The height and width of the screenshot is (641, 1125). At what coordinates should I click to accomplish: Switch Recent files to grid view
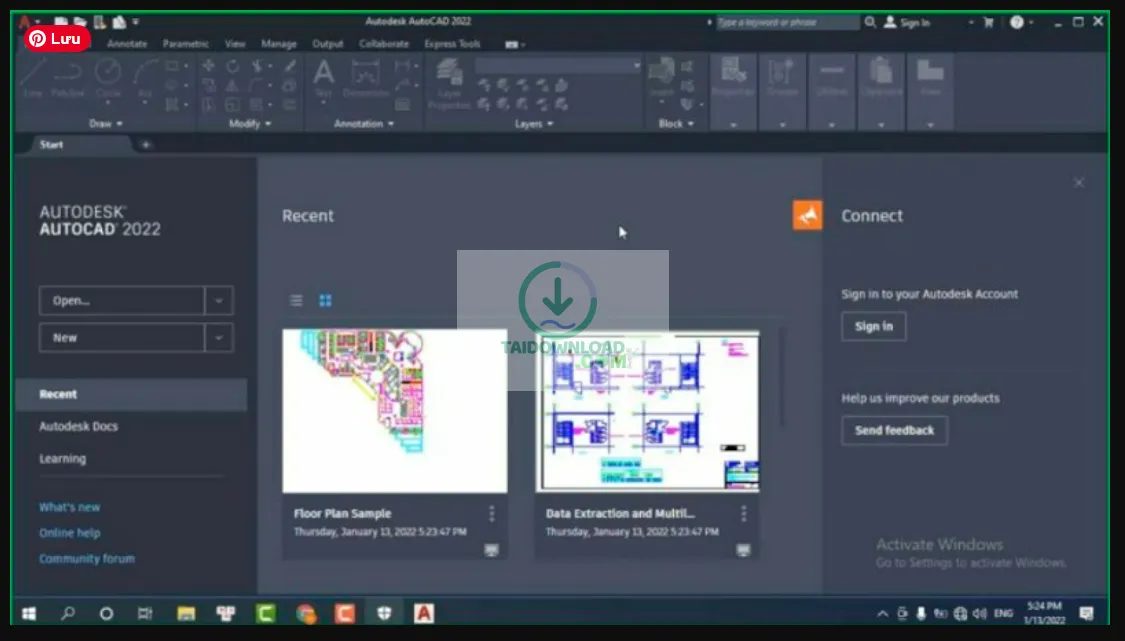coord(324,299)
